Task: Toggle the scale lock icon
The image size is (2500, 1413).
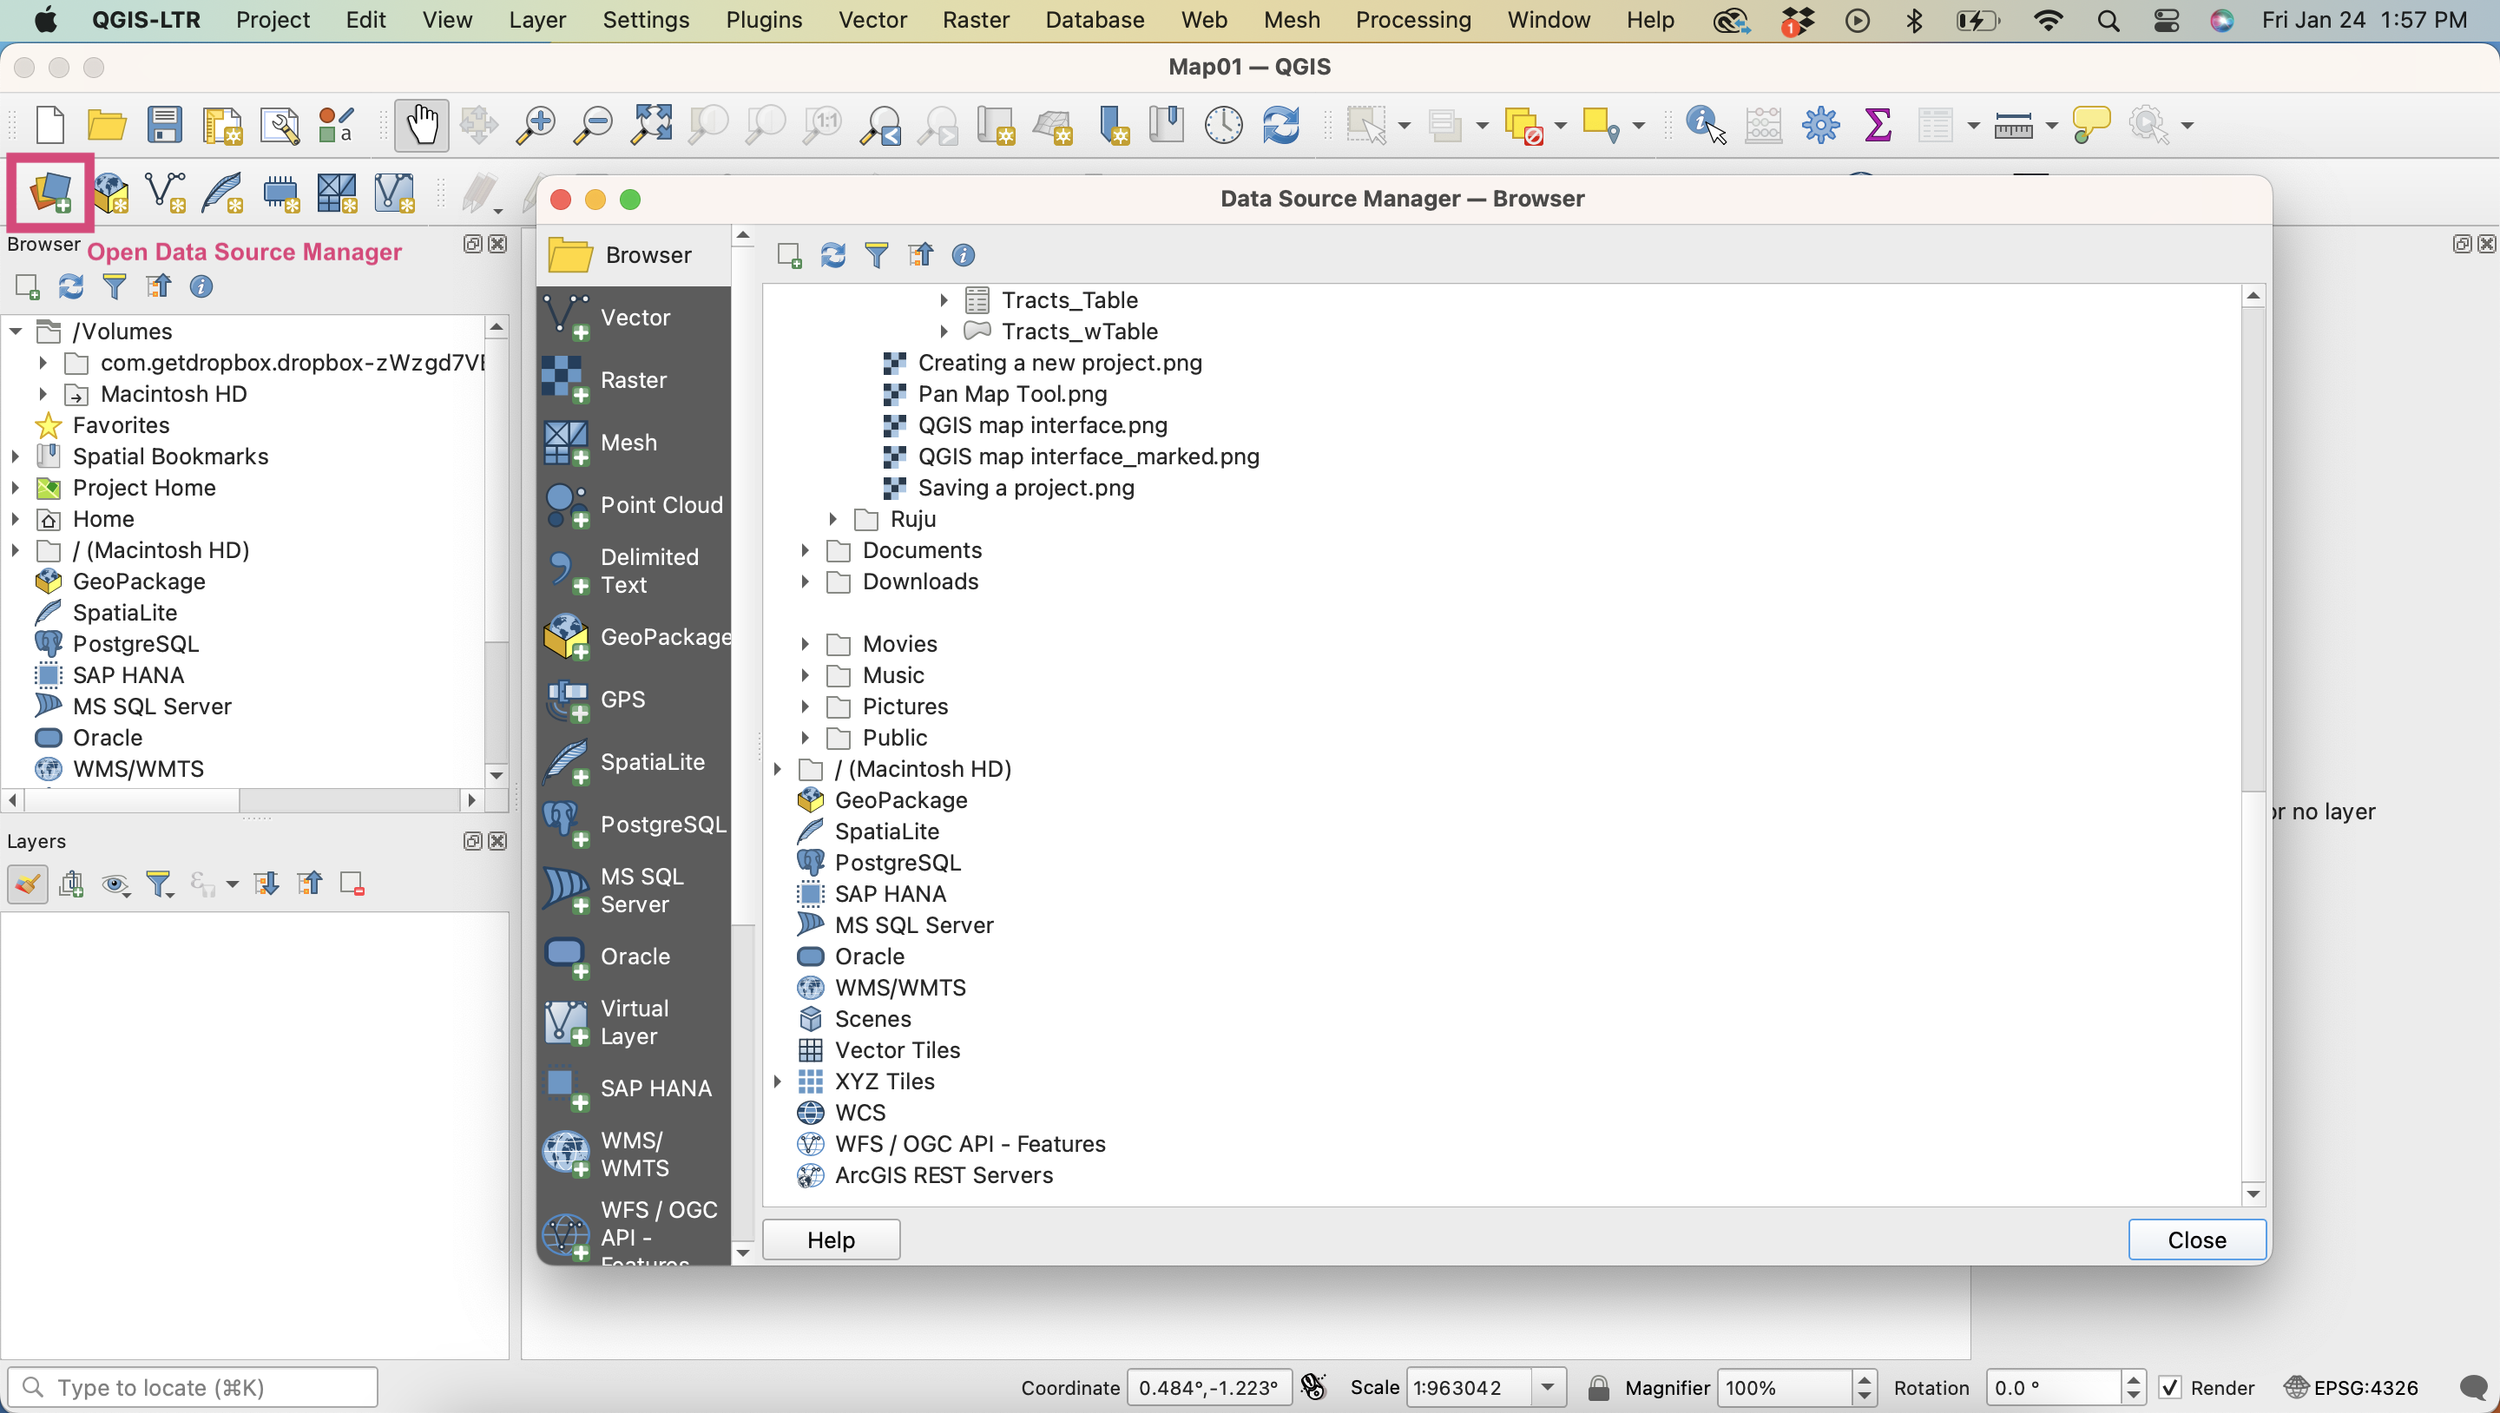Action: pos(1598,1388)
